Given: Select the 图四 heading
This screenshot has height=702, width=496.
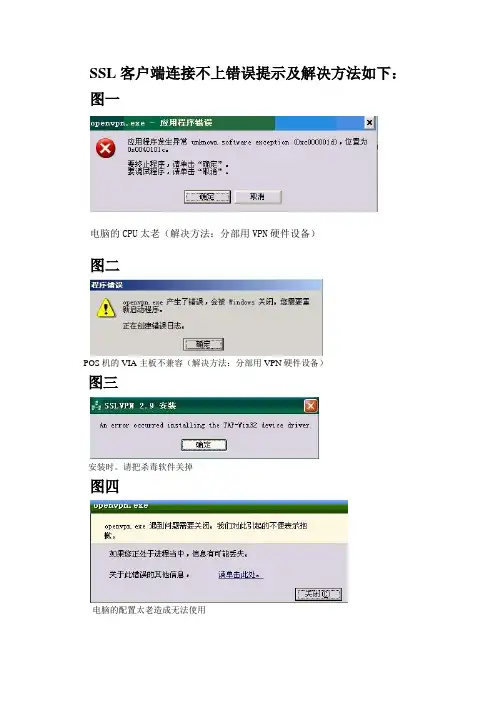Looking at the screenshot, I should coord(105,486).
